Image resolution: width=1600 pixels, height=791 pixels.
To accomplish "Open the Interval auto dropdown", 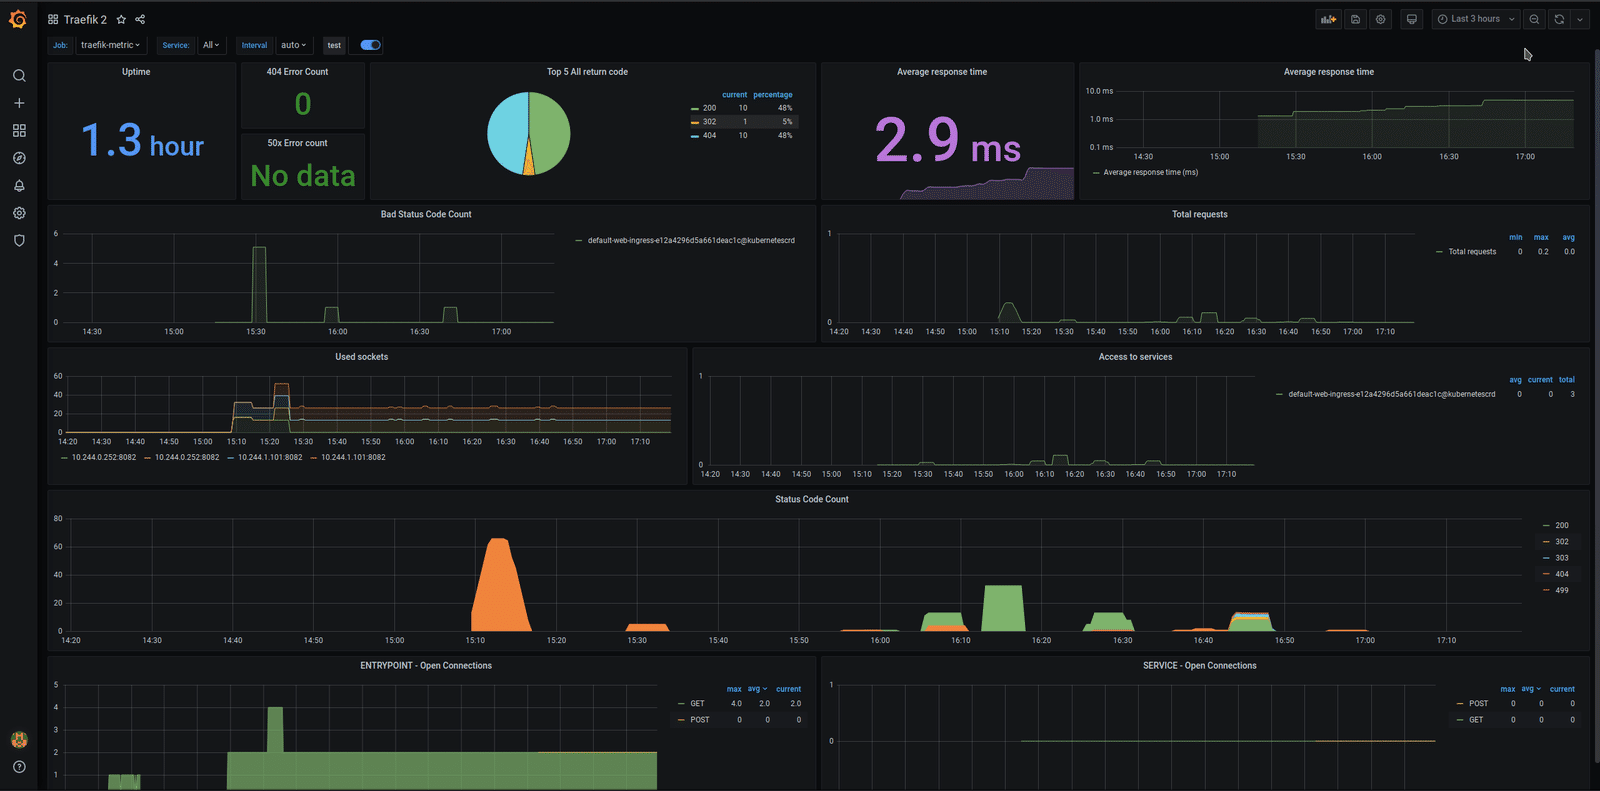I will tap(293, 45).
